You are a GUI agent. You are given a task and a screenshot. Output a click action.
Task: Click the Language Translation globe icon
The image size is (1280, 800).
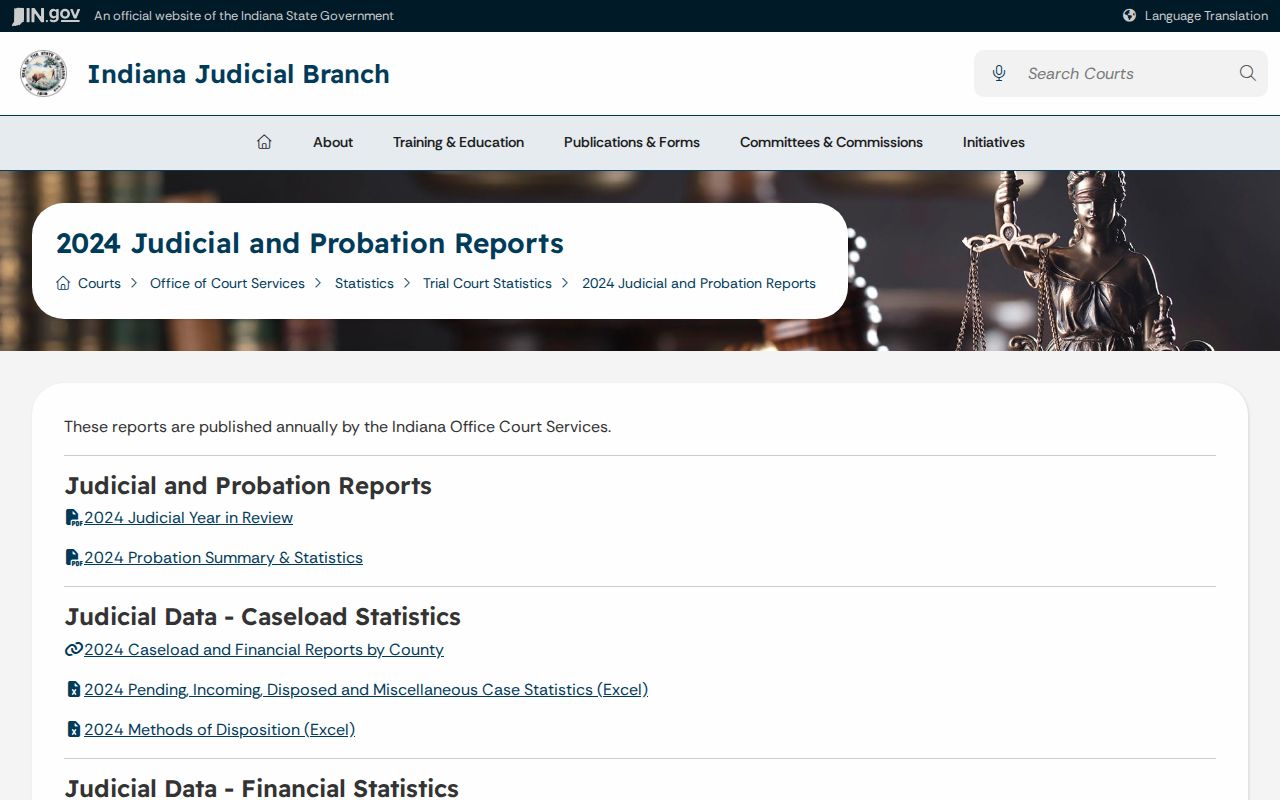[1129, 15]
